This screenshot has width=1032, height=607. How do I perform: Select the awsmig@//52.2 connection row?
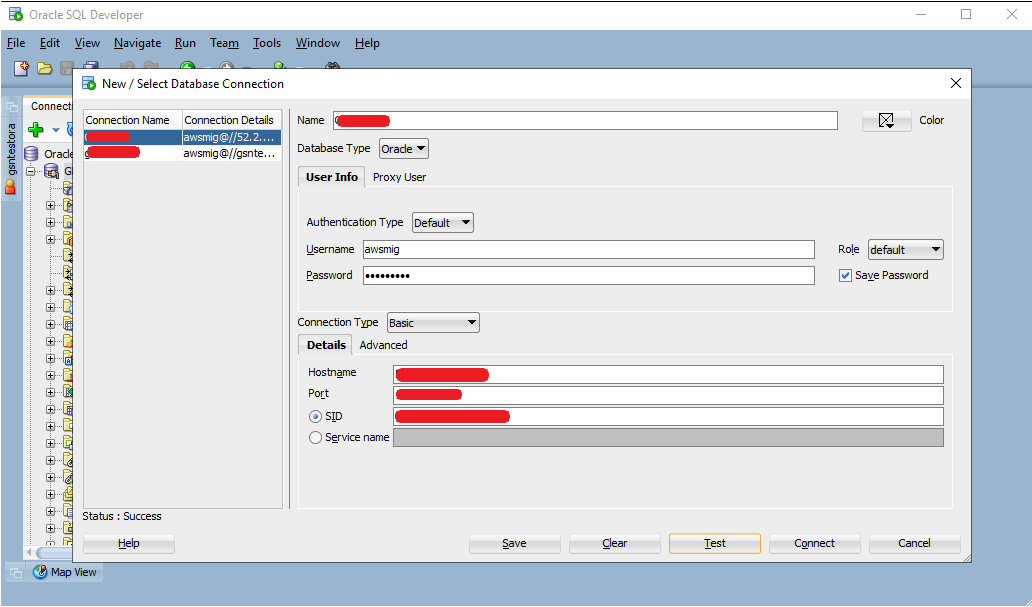coord(182,137)
